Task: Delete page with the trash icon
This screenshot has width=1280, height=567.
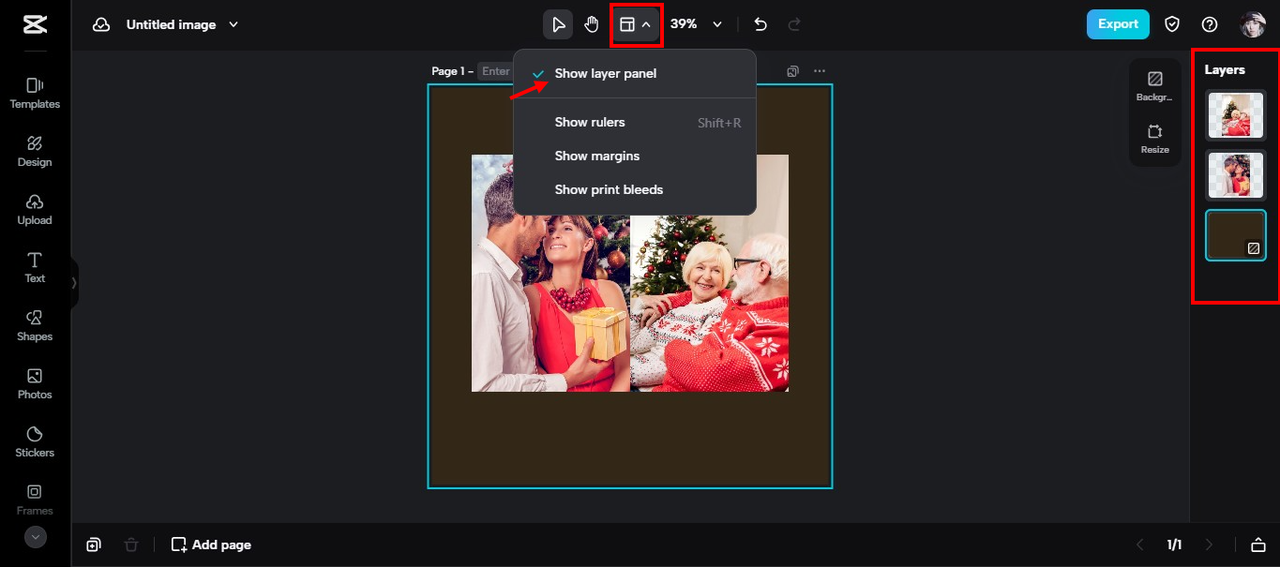Action: click(131, 545)
